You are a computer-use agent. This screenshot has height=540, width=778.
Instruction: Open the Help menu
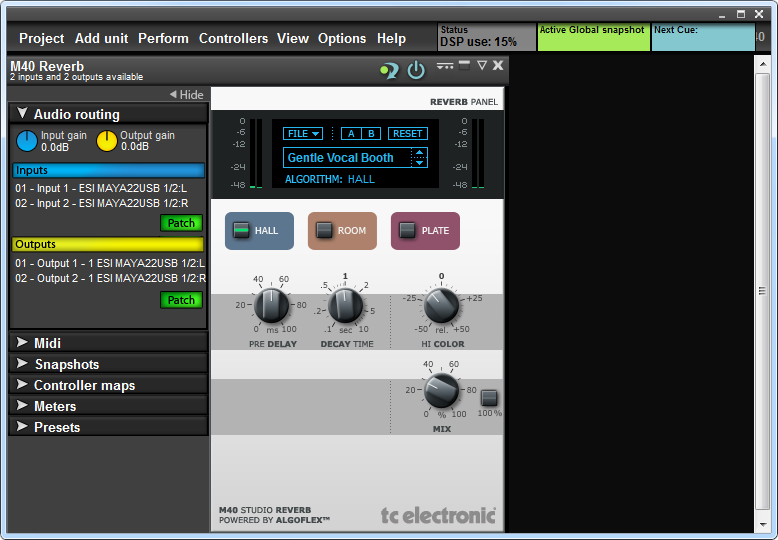pos(391,38)
